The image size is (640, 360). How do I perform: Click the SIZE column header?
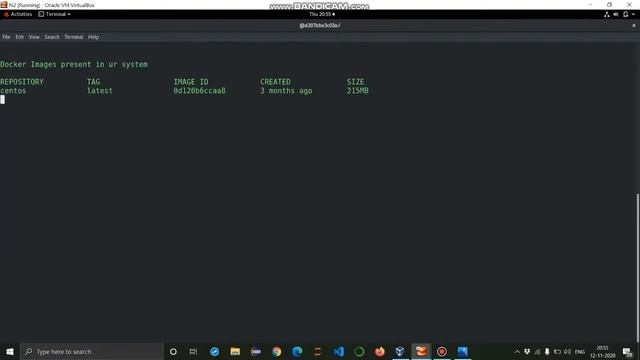pos(355,82)
